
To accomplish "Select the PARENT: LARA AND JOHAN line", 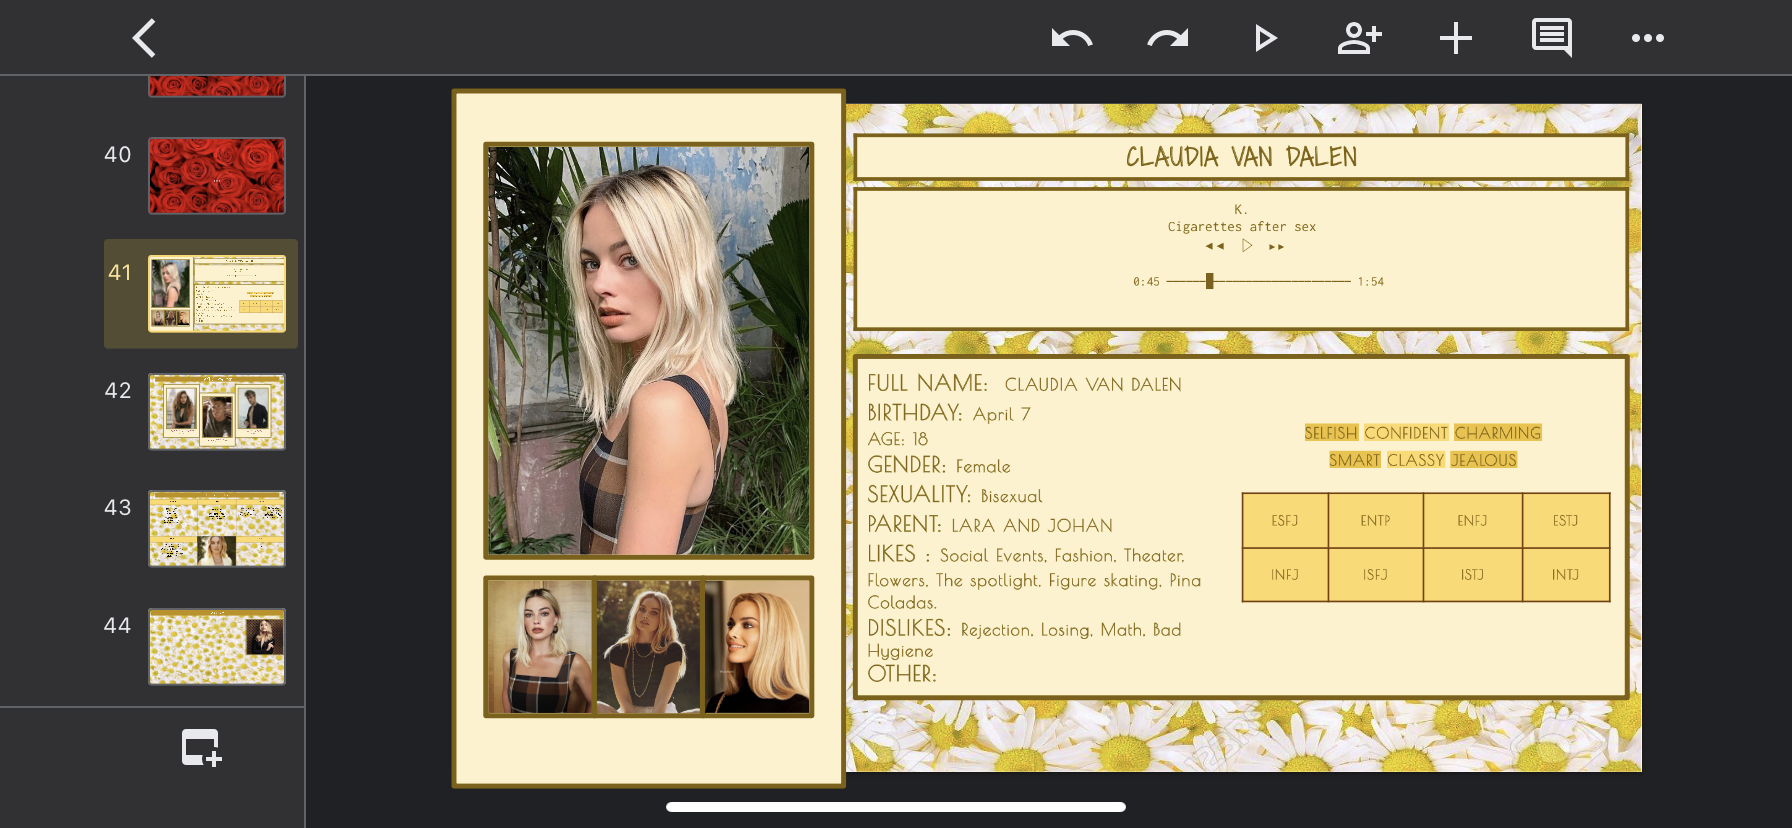I will point(990,525).
